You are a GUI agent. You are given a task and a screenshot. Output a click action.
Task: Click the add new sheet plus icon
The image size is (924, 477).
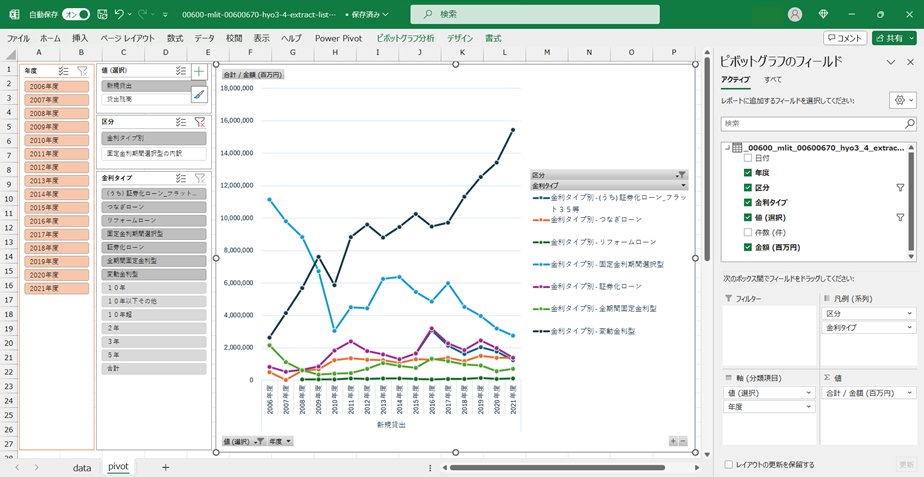[x=166, y=467]
